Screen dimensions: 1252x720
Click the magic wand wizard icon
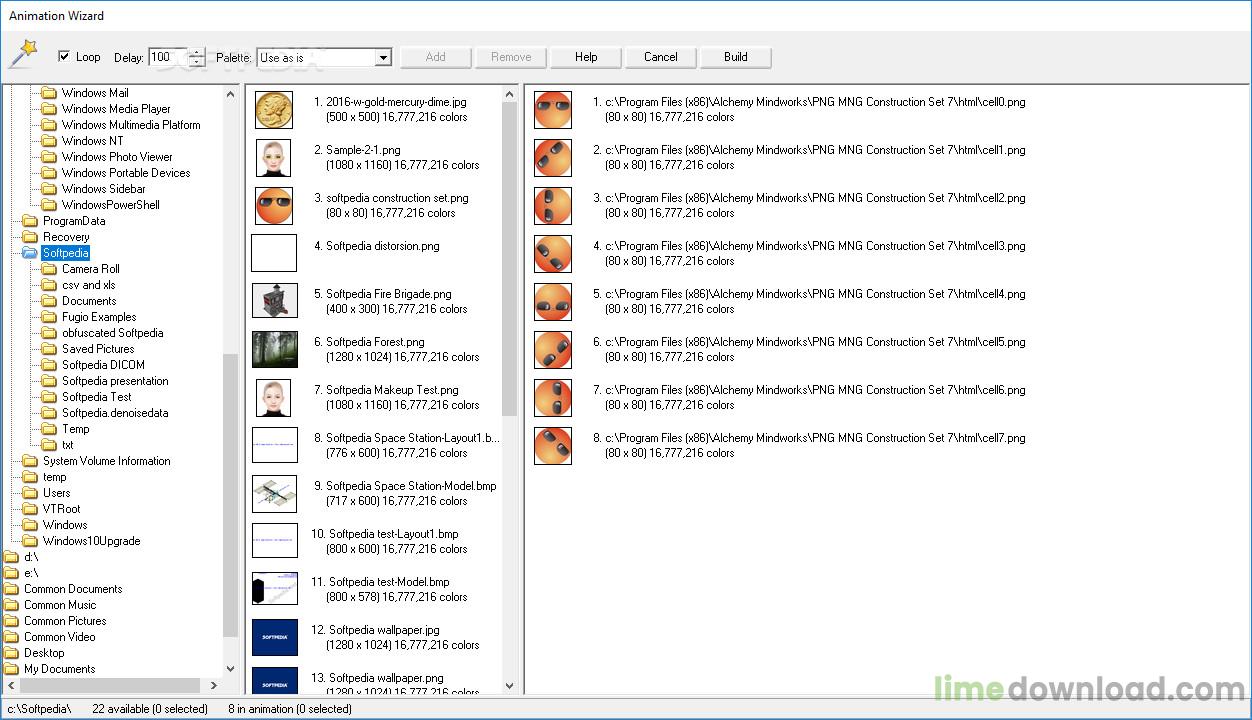[x=22, y=55]
